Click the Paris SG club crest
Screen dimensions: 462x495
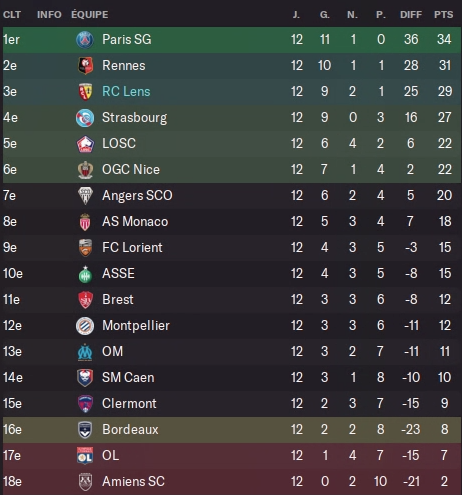(85, 40)
